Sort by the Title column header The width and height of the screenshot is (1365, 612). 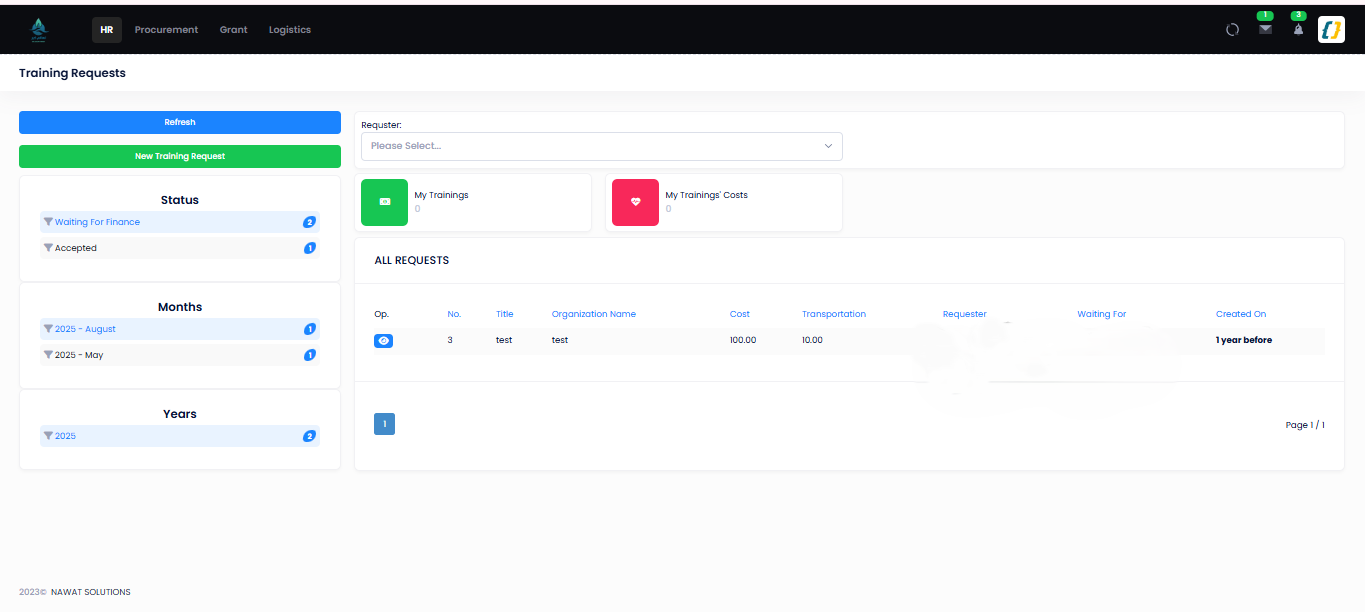504,314
